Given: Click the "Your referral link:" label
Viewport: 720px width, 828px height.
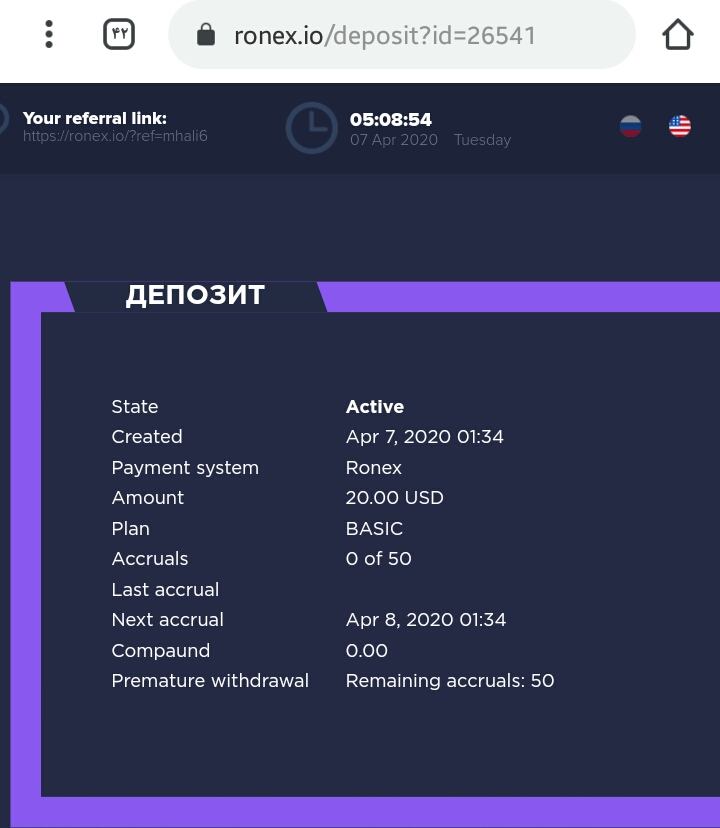Looking at the screenshot, I should 95,118.
